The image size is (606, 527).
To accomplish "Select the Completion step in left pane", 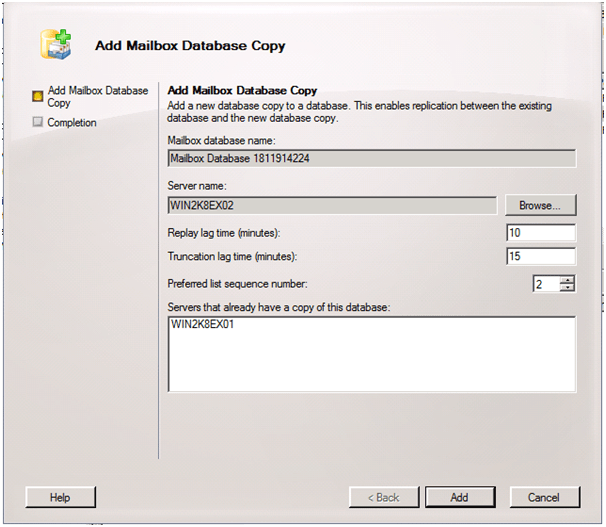I will 72,123.
